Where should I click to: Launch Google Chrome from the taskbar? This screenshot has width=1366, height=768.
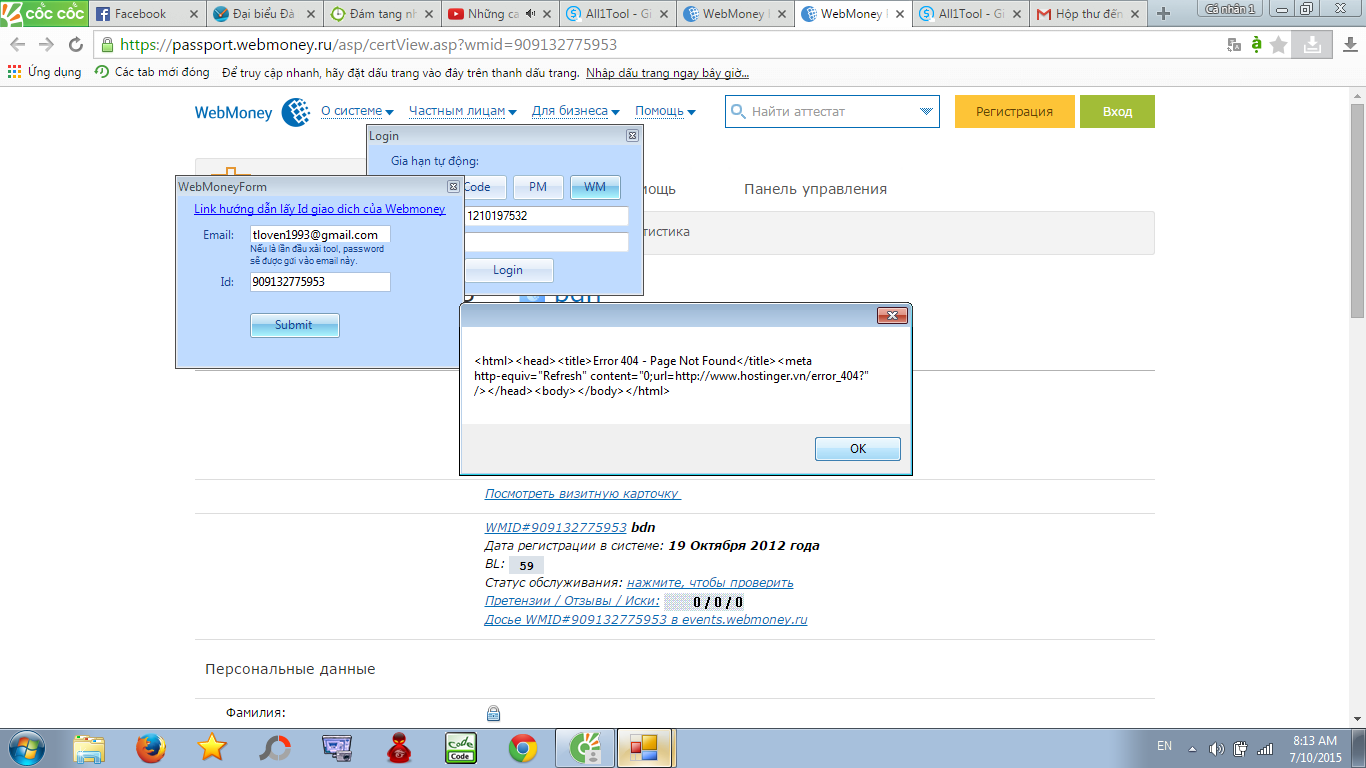coord(523,747)
